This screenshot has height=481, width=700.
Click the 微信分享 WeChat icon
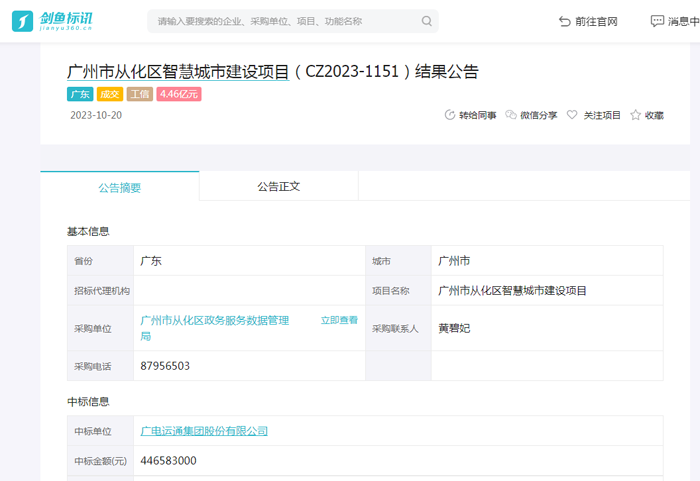coord(511,115)
